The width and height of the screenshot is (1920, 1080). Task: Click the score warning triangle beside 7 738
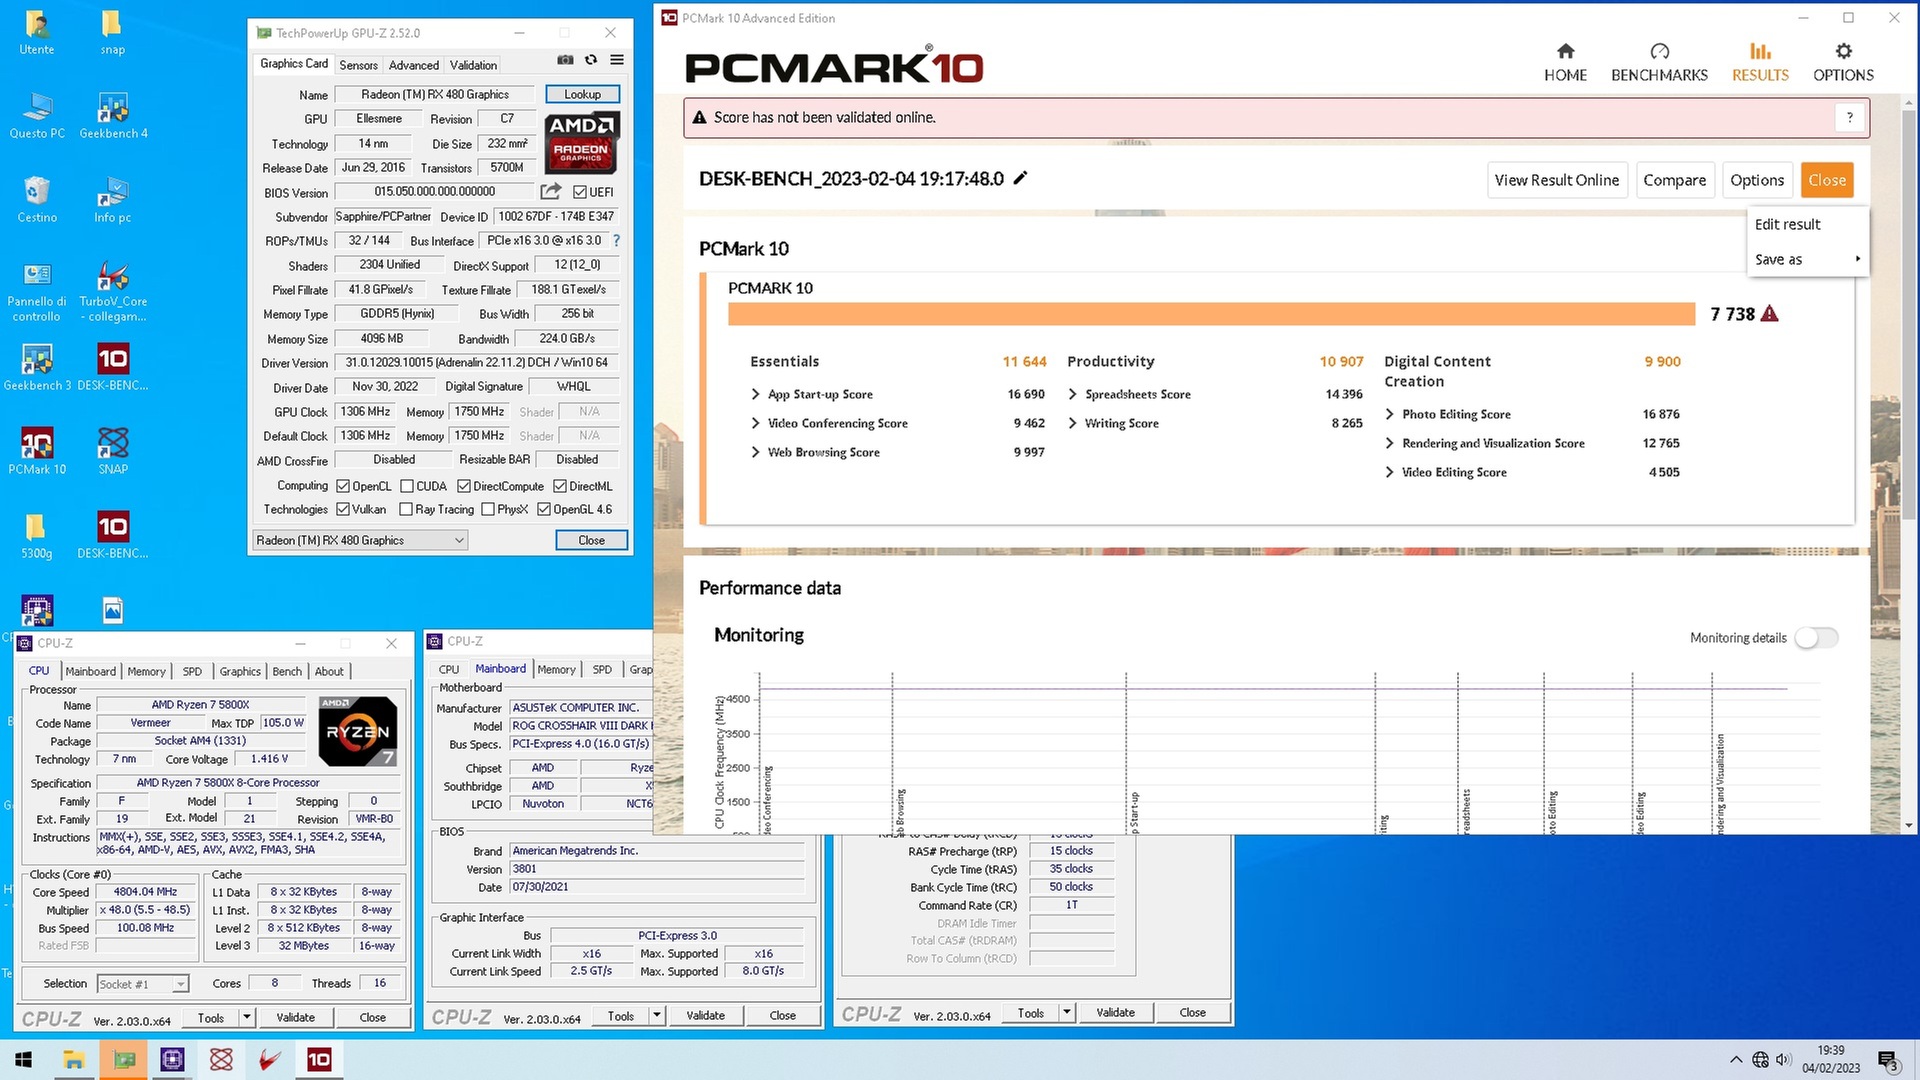click(x=1769, y=314)
